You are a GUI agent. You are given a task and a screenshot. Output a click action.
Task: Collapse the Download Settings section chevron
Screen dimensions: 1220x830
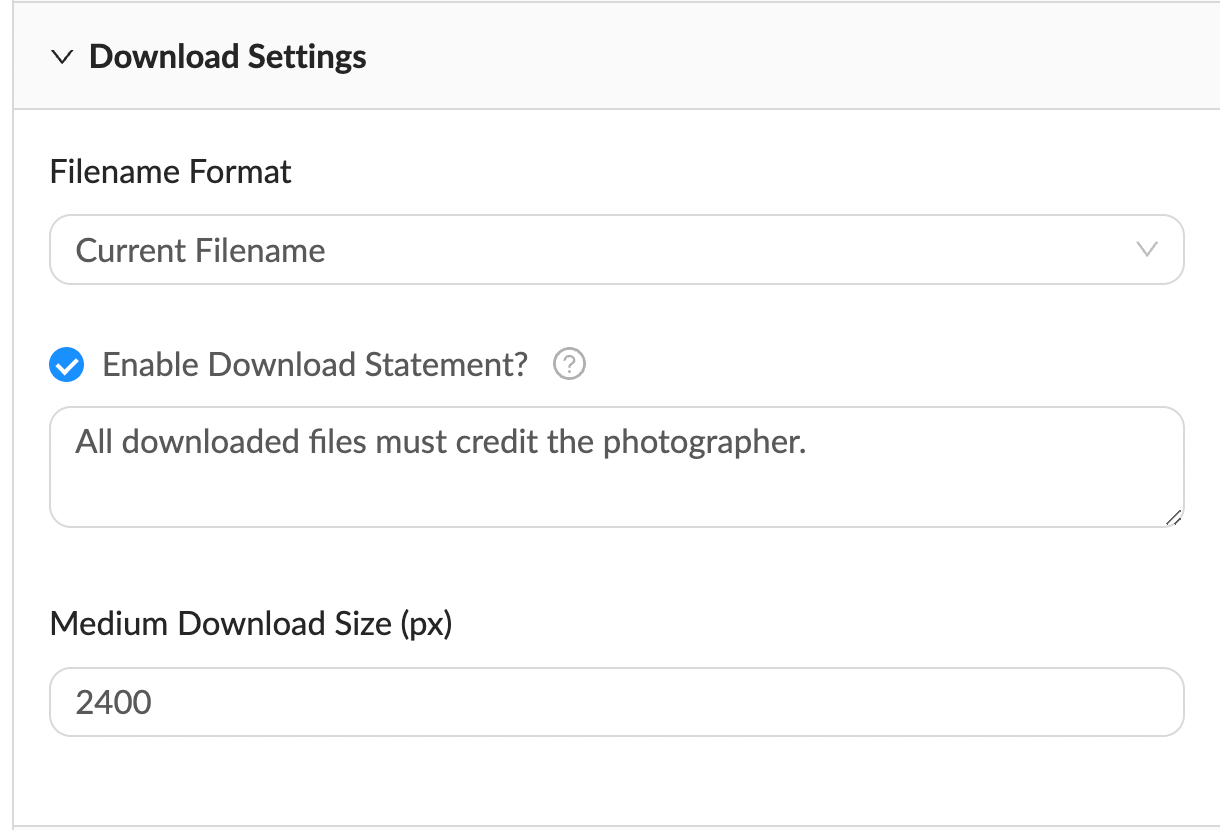click(x=62, y=58)
